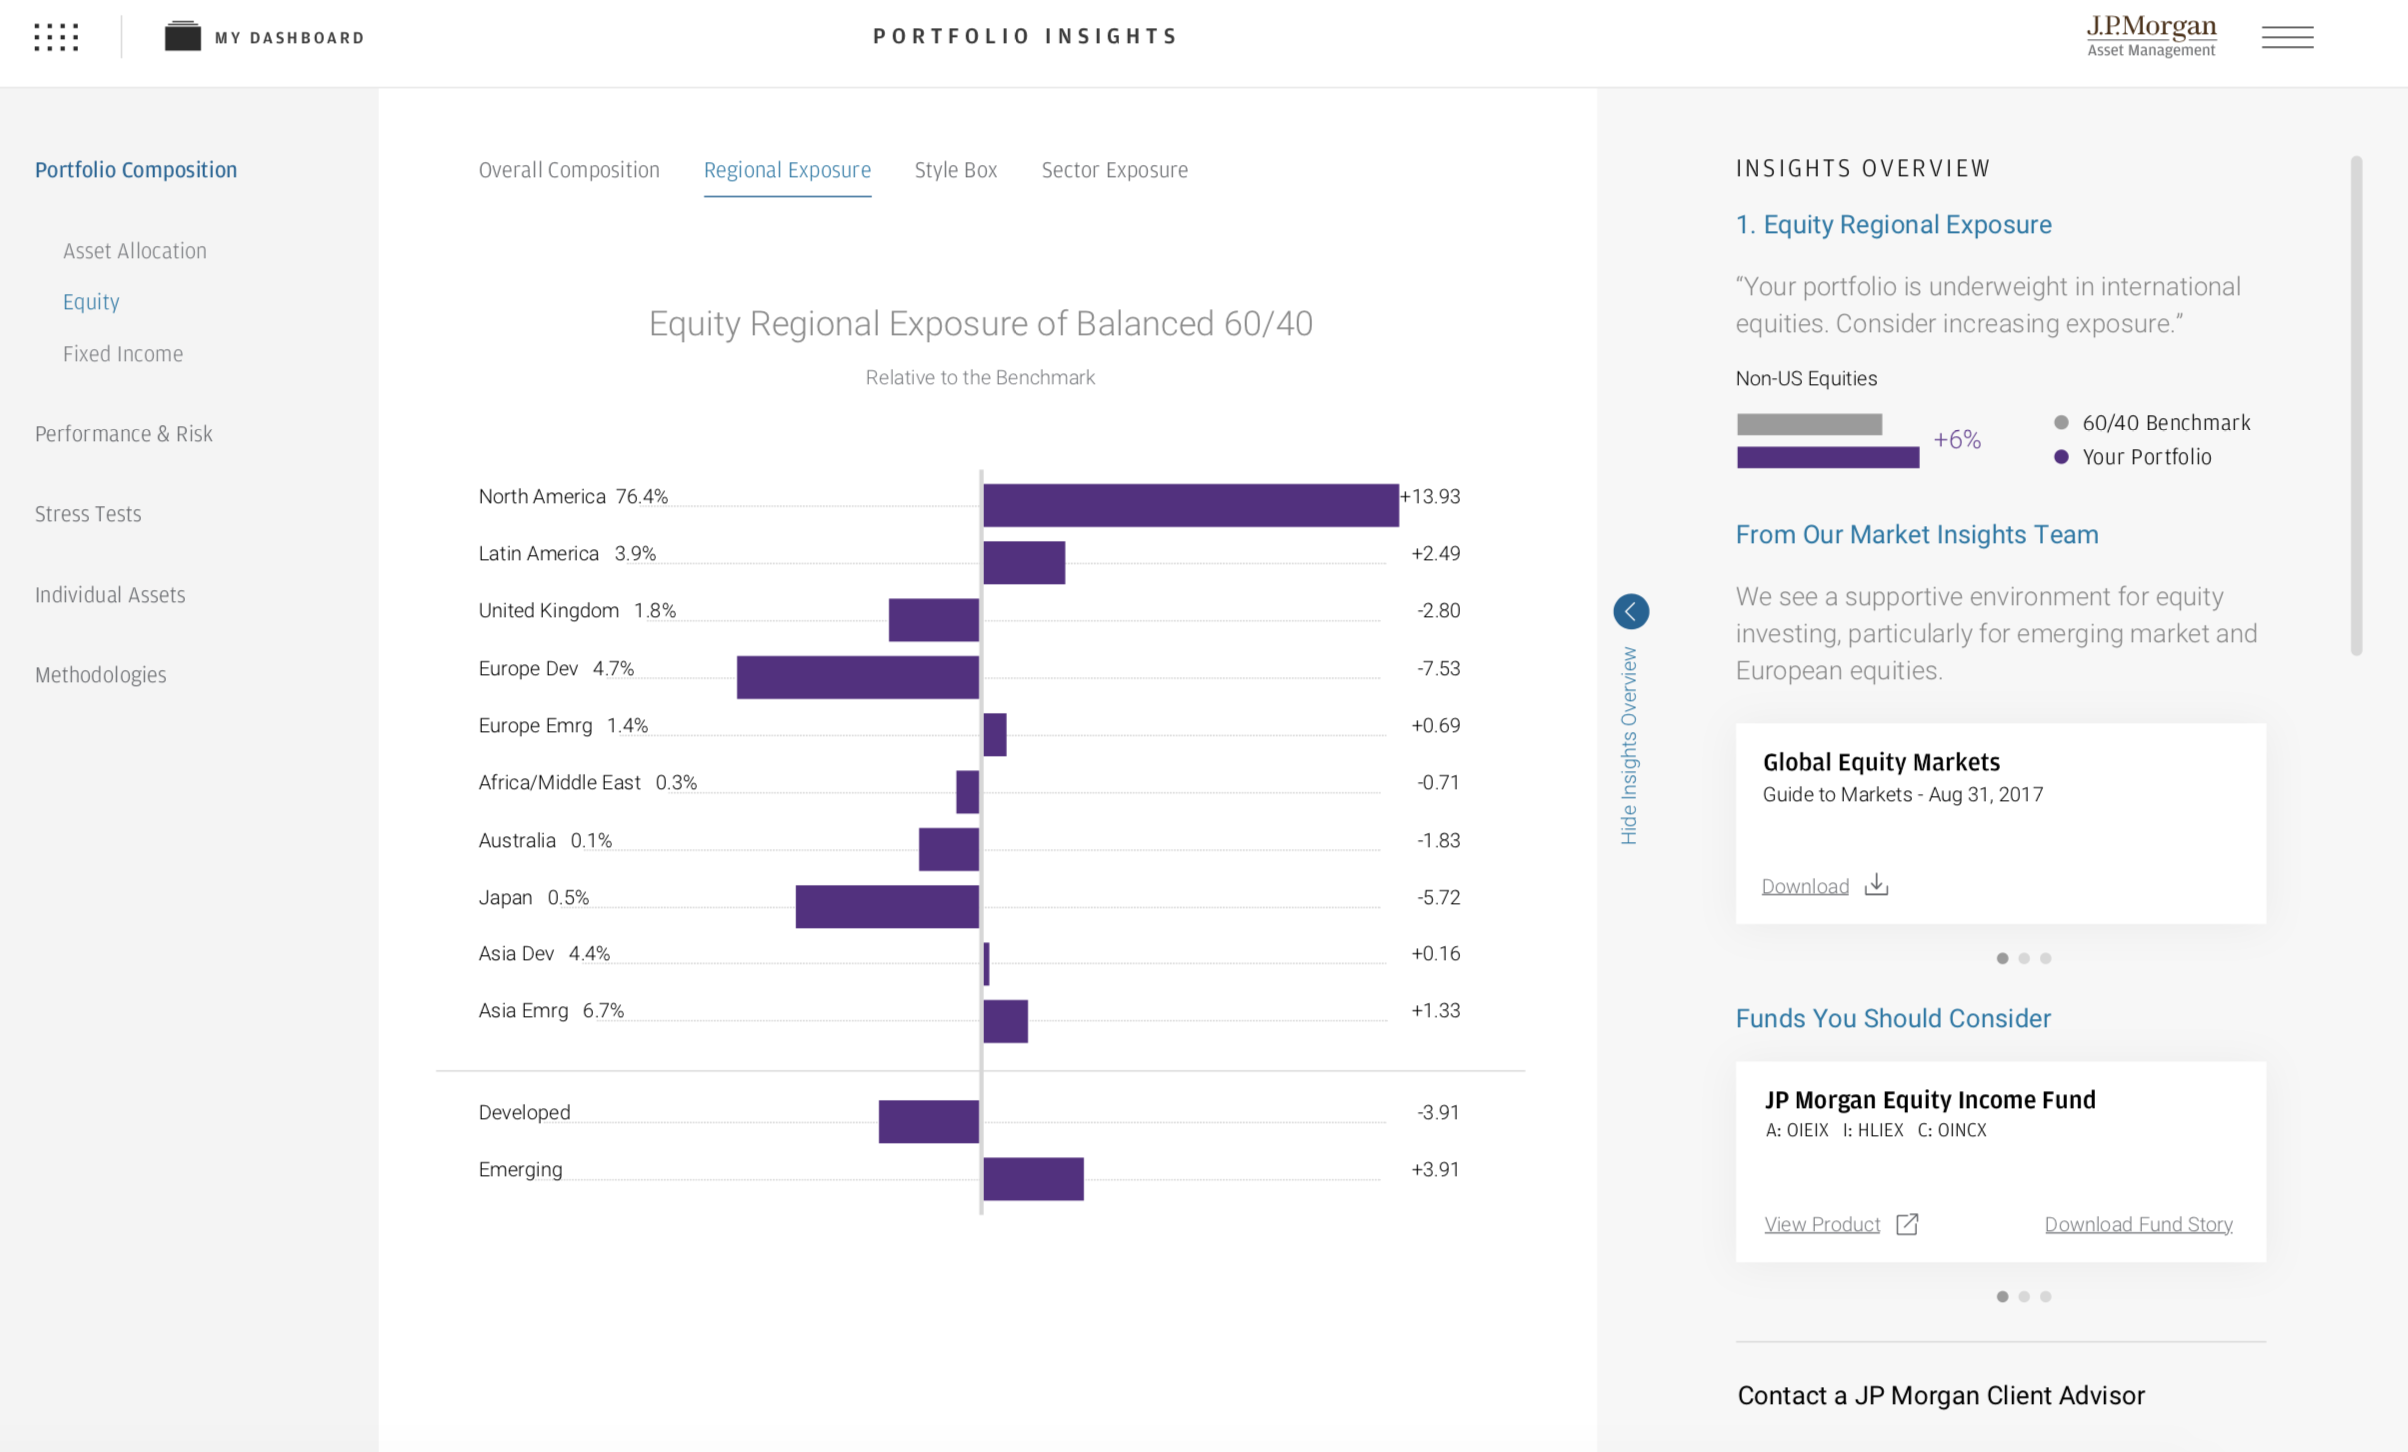Open the hamburger menu top right
The image size is (2408, 1452).
2287,37
